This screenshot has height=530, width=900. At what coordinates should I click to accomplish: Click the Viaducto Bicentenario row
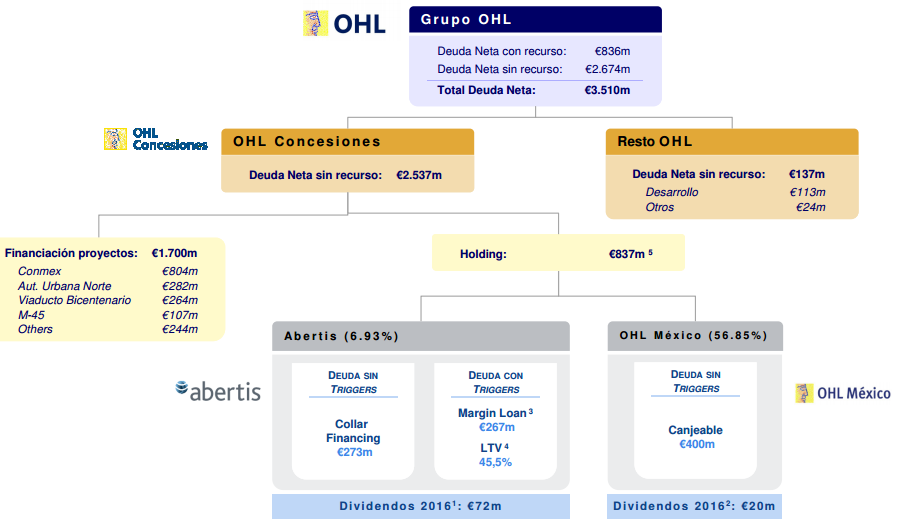click(108, 300)
